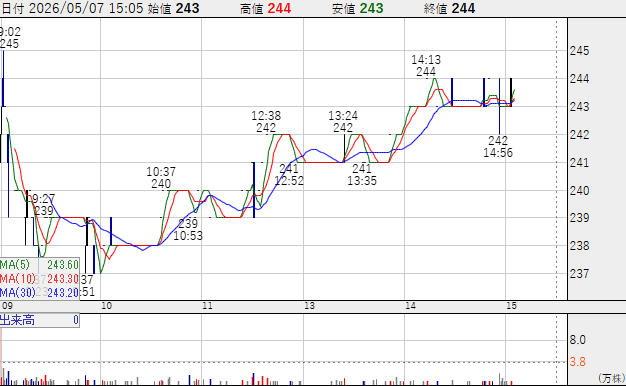Select the MA(10) 243.30 legend entry
Screen dimensions: 626x386
pyautogui.click(x=39, y=279)
